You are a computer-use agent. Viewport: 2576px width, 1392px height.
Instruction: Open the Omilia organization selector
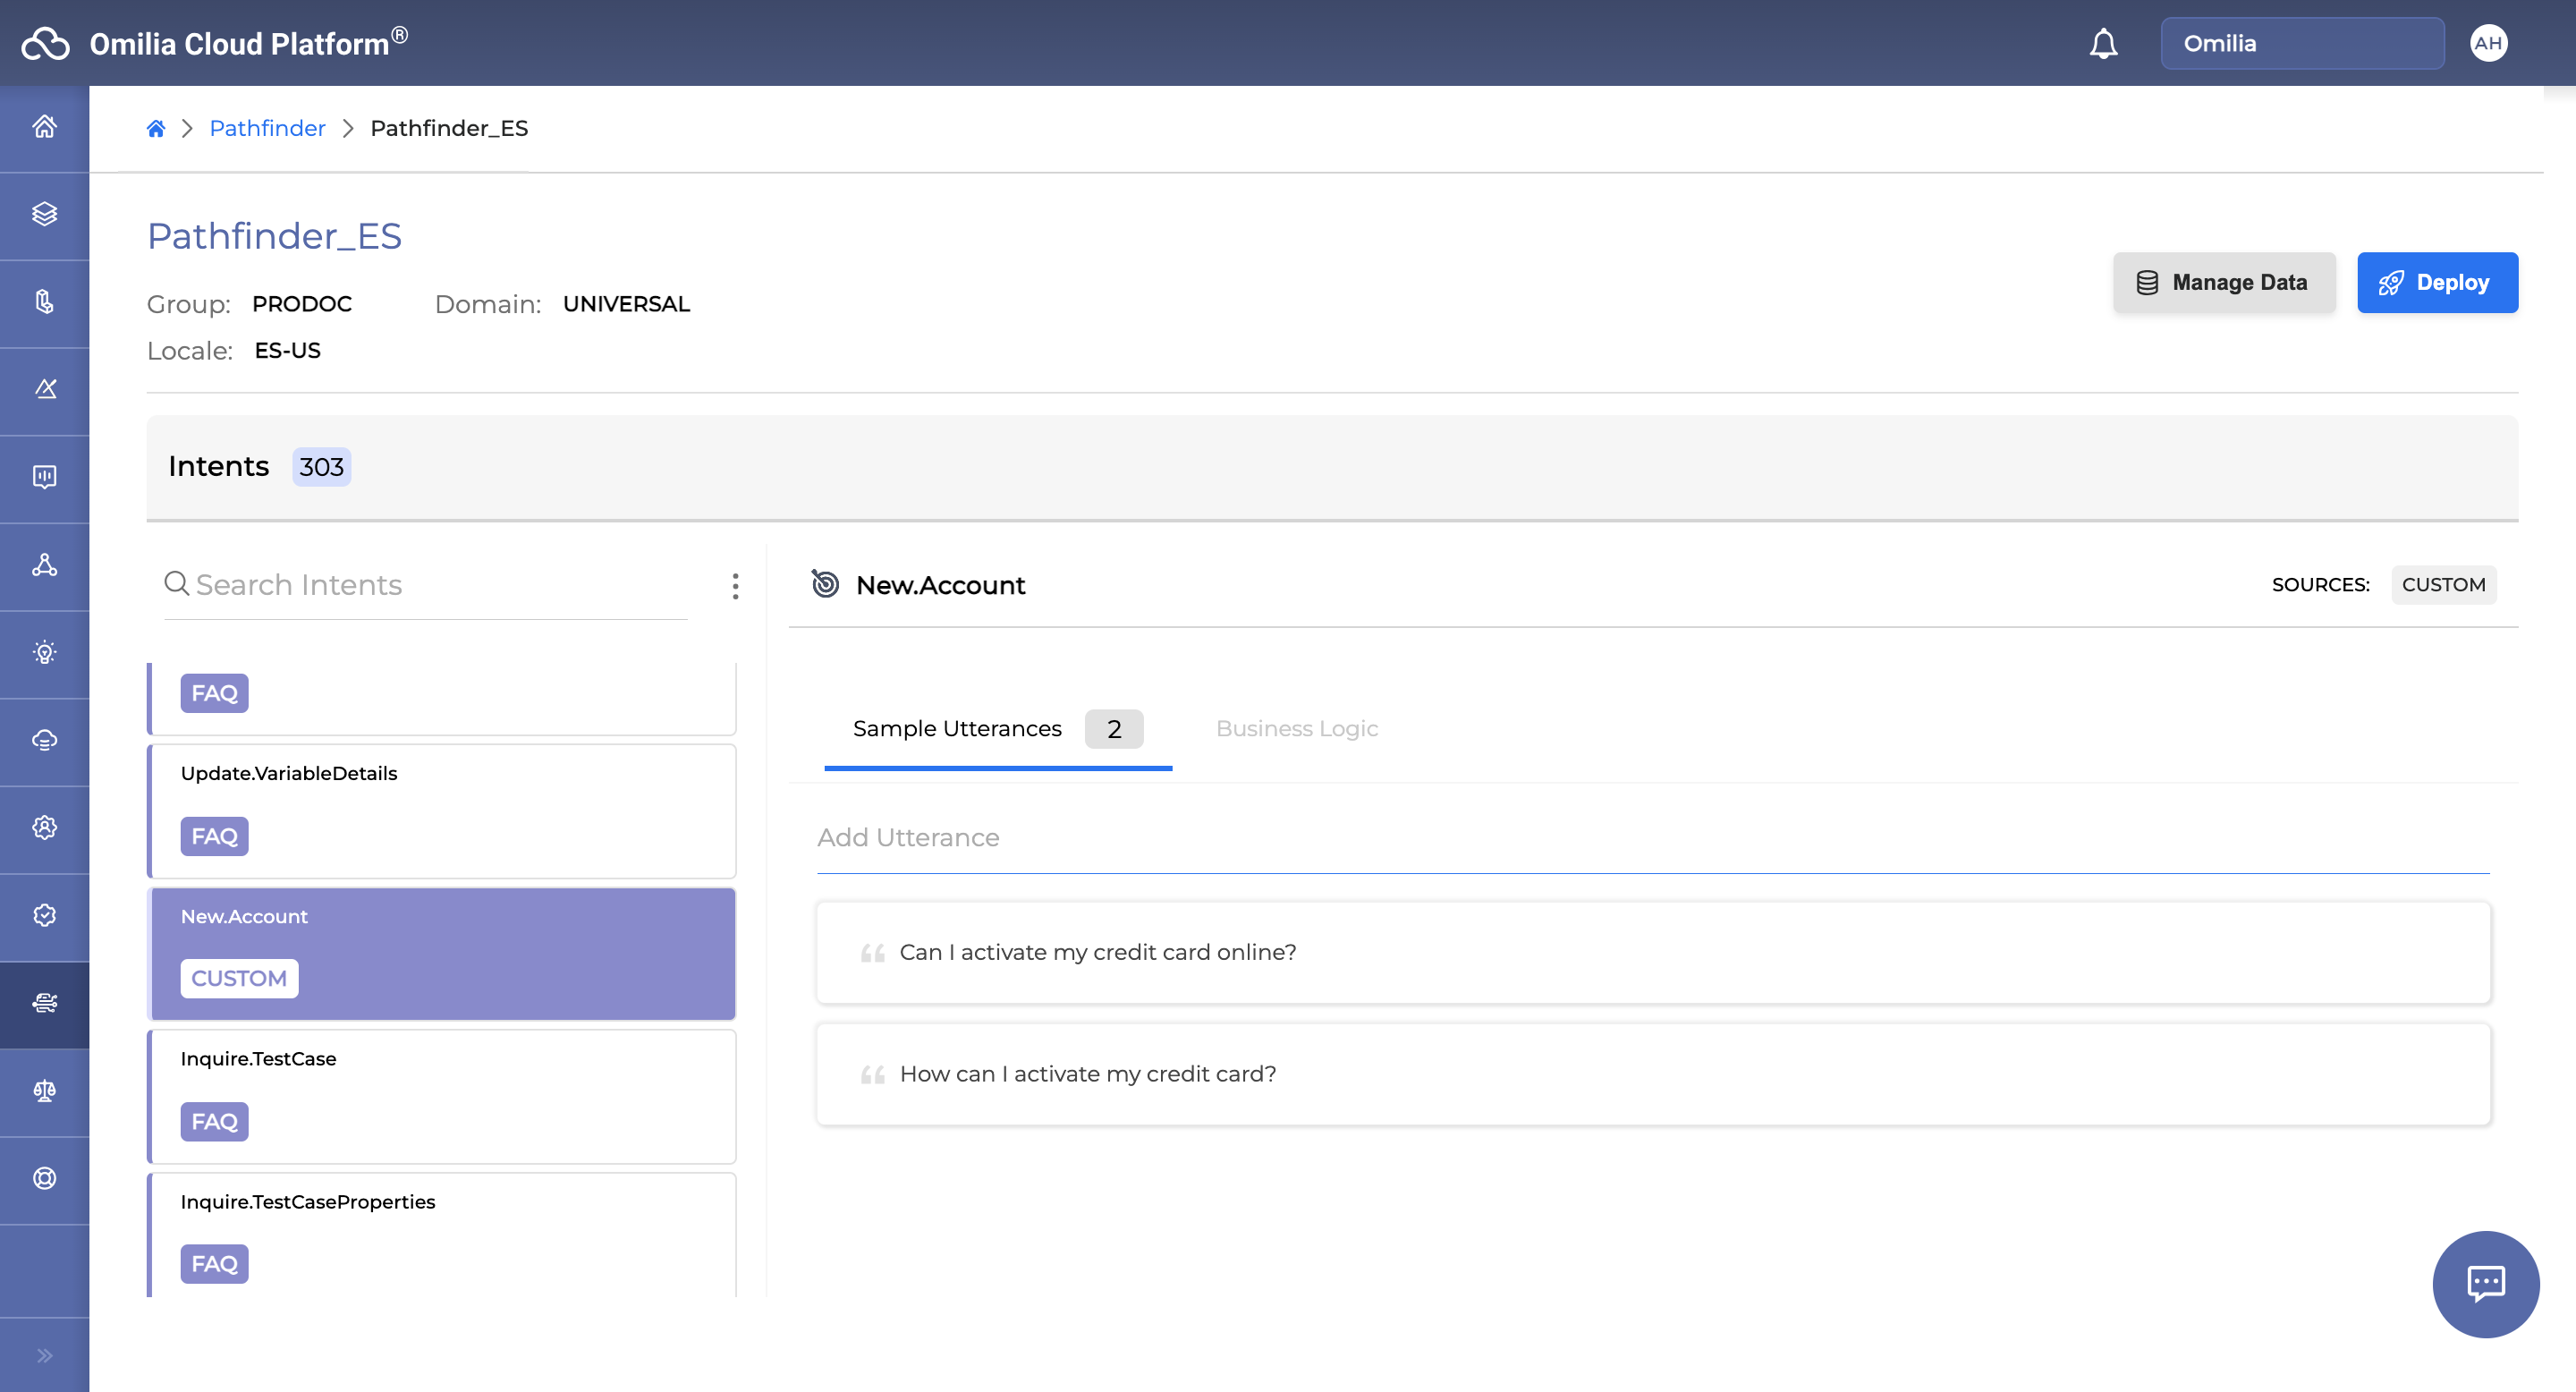[x=2301, y=43]
